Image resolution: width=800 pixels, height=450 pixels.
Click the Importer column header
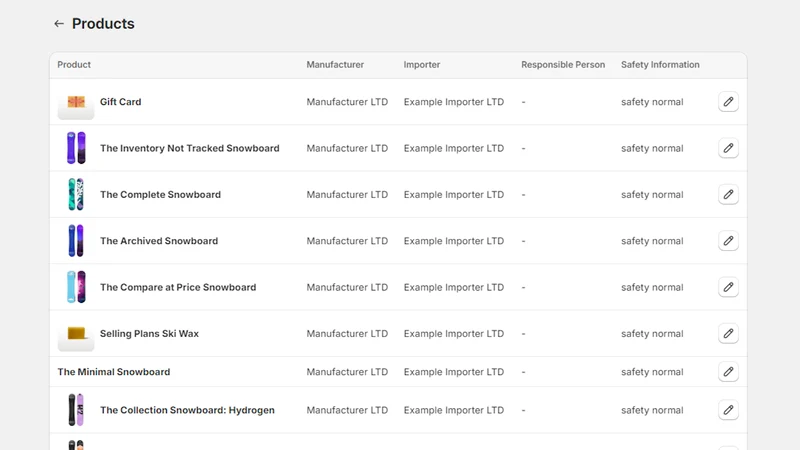(x=422, y=65)
